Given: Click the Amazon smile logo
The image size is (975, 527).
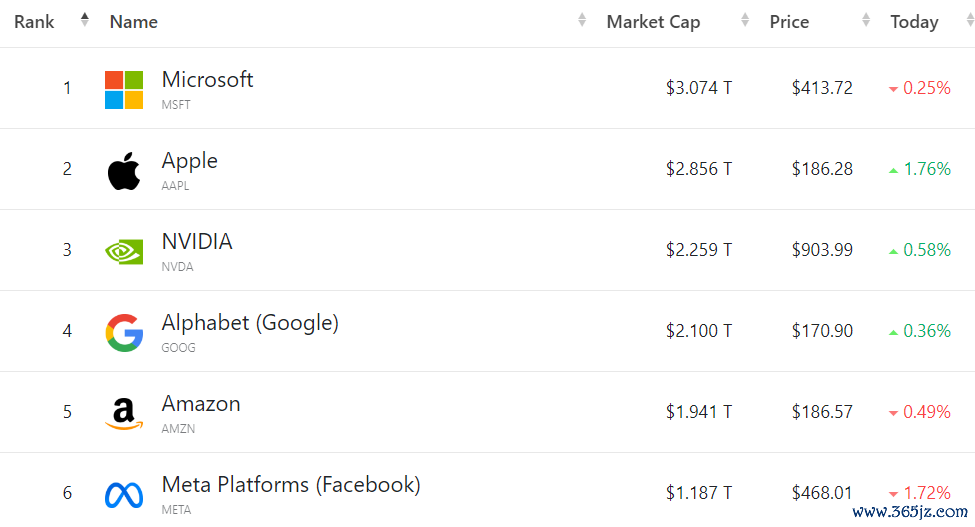Looking at the screenshot, I should [124, 413].
